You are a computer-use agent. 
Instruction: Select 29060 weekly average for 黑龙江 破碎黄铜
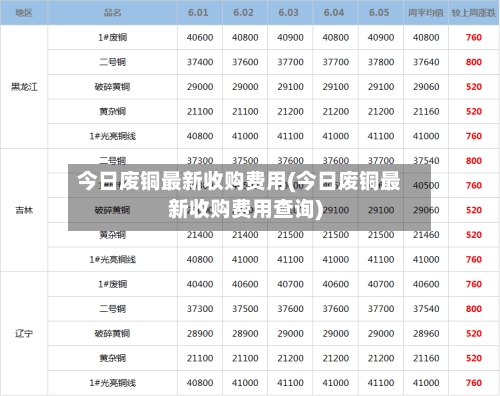(x=426, y=87)
